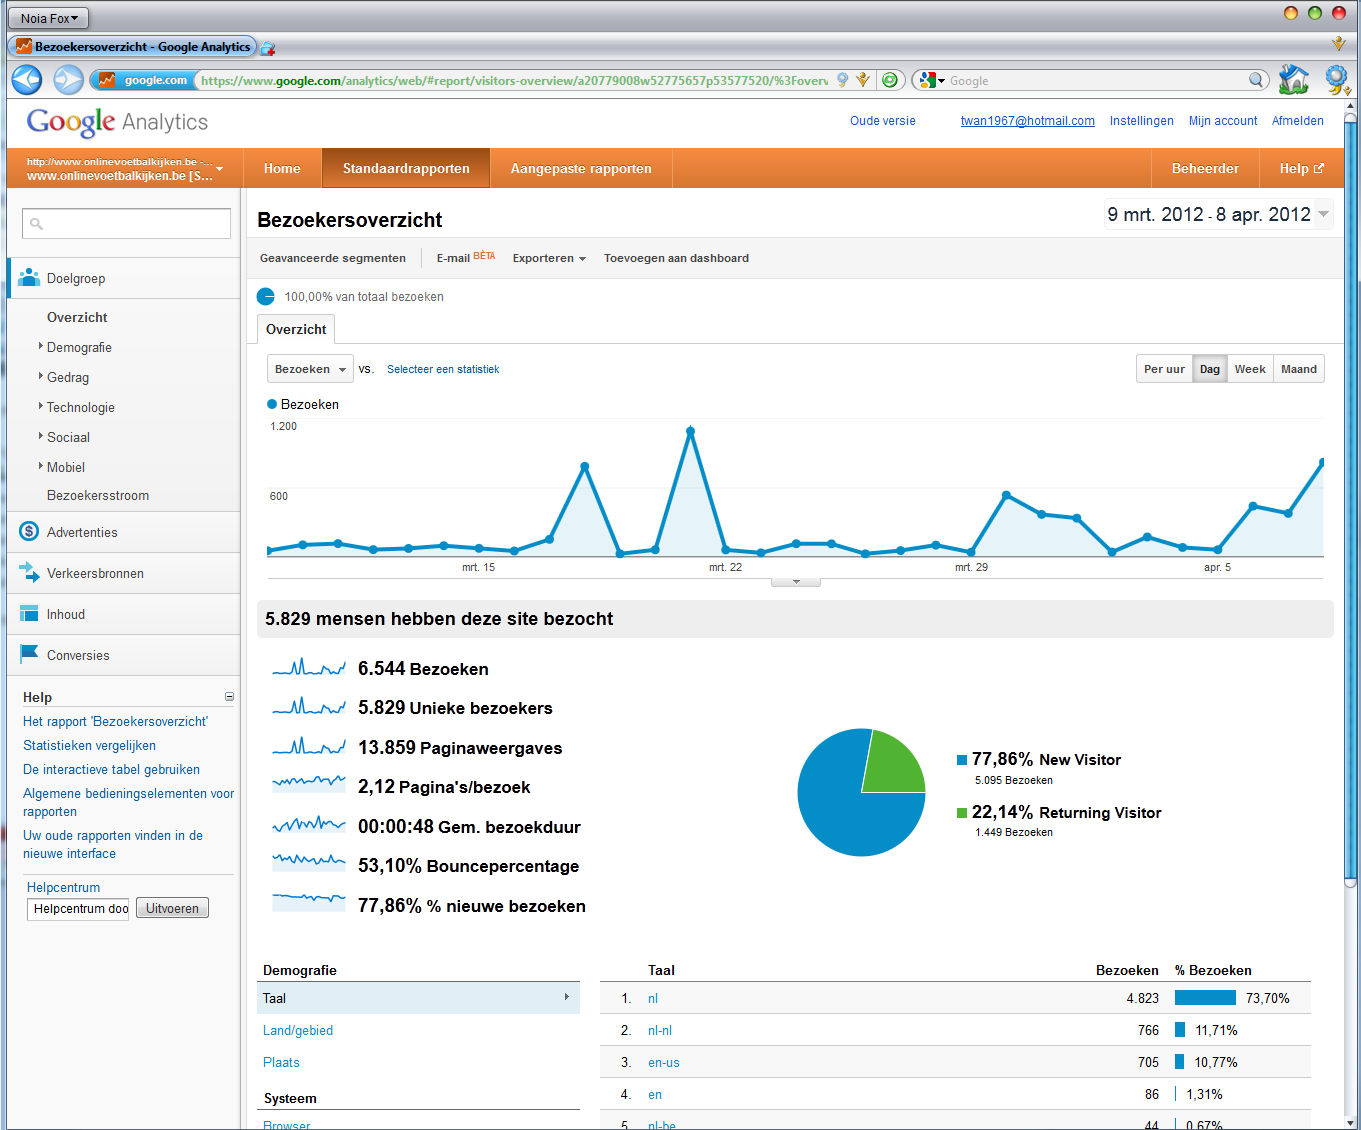The width and height of the screenshot is (1361, 1130).
Task: Select Plaats demographic link
Action: coord(281,1062)
